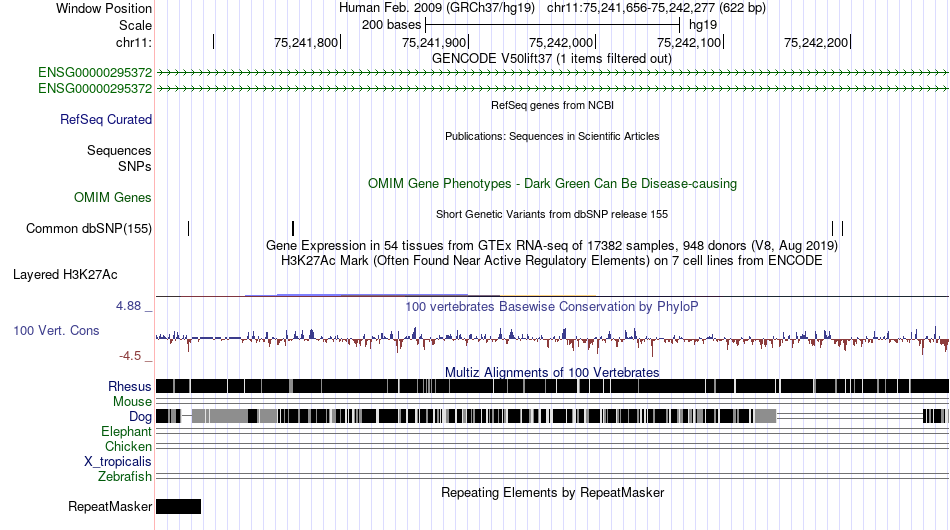Click the 75,242,200 ruler position

tap(816, 43)
